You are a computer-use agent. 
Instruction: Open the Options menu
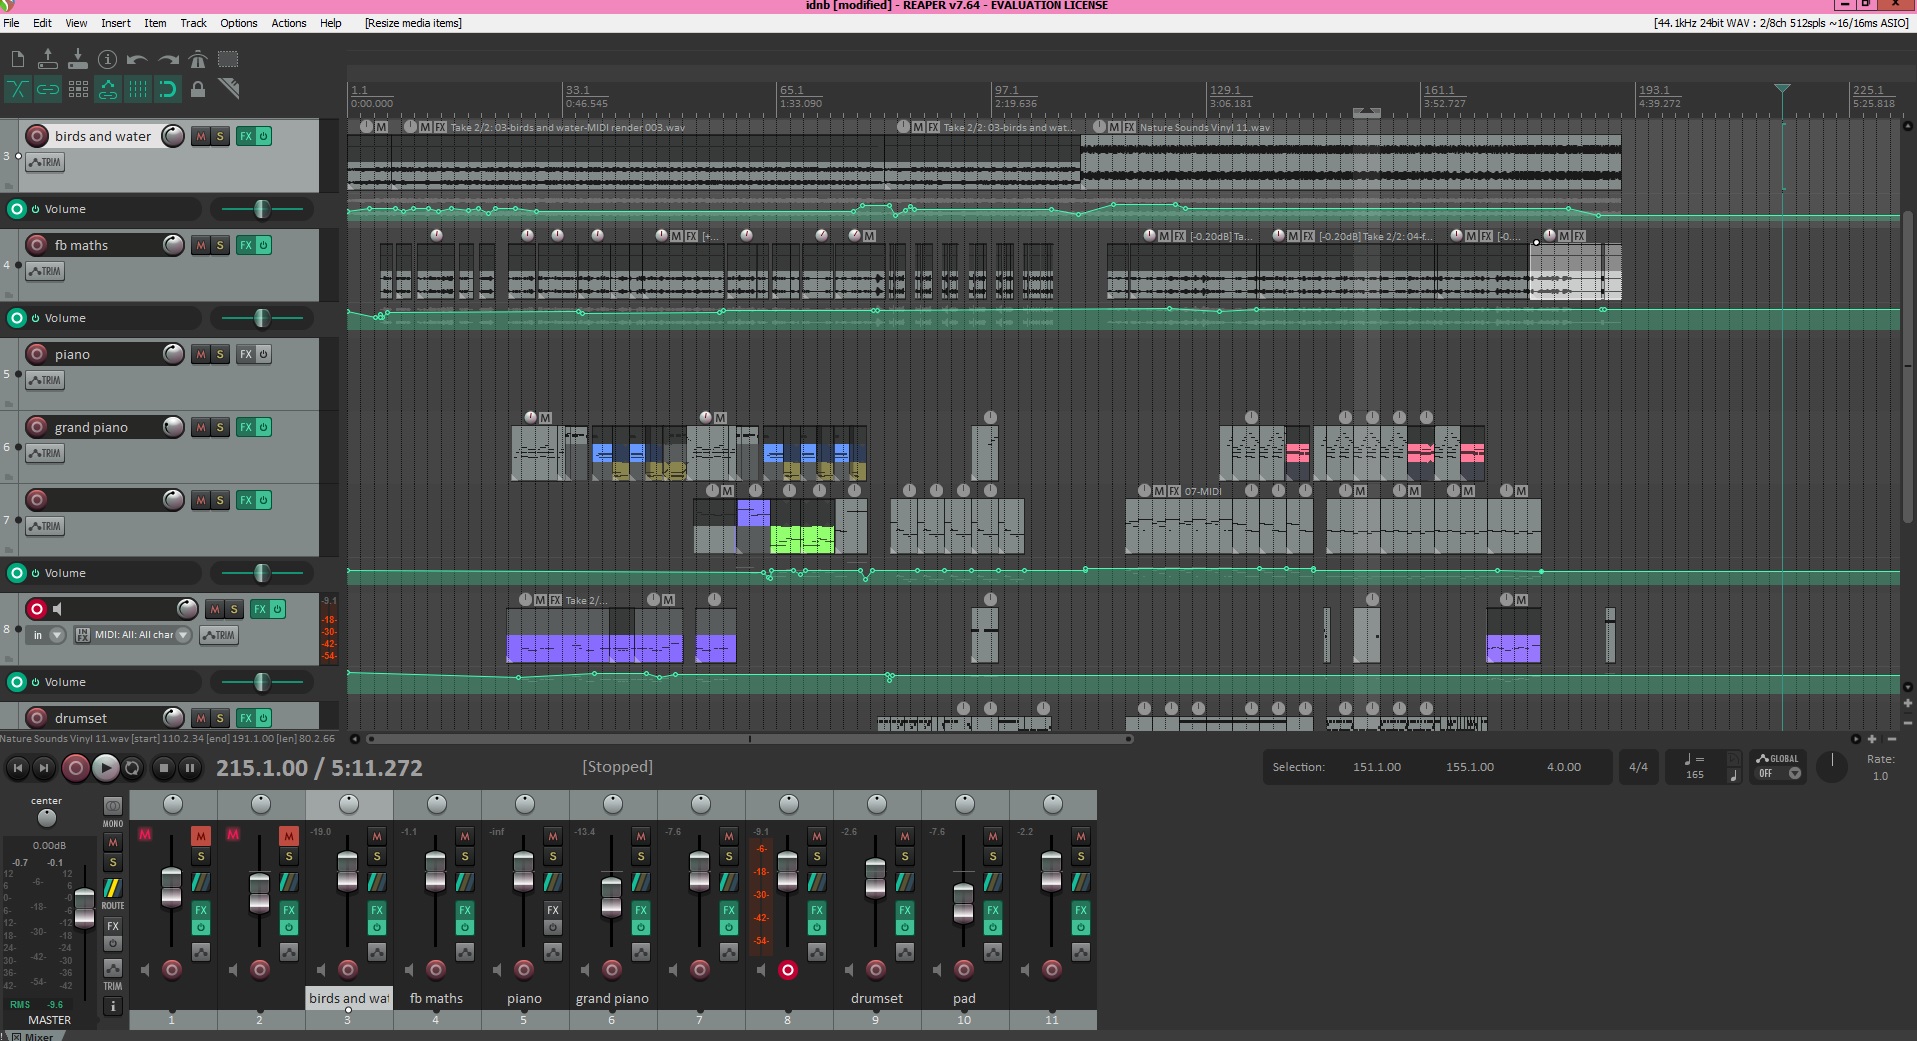(239, 23)
